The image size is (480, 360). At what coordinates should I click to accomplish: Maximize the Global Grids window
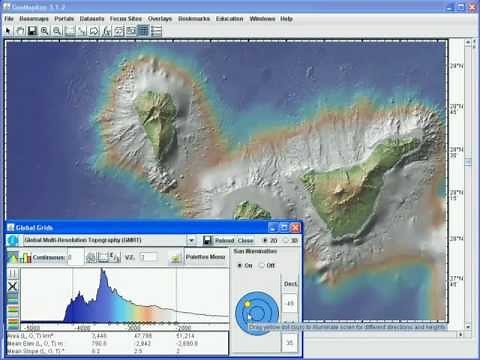(284, 228)
